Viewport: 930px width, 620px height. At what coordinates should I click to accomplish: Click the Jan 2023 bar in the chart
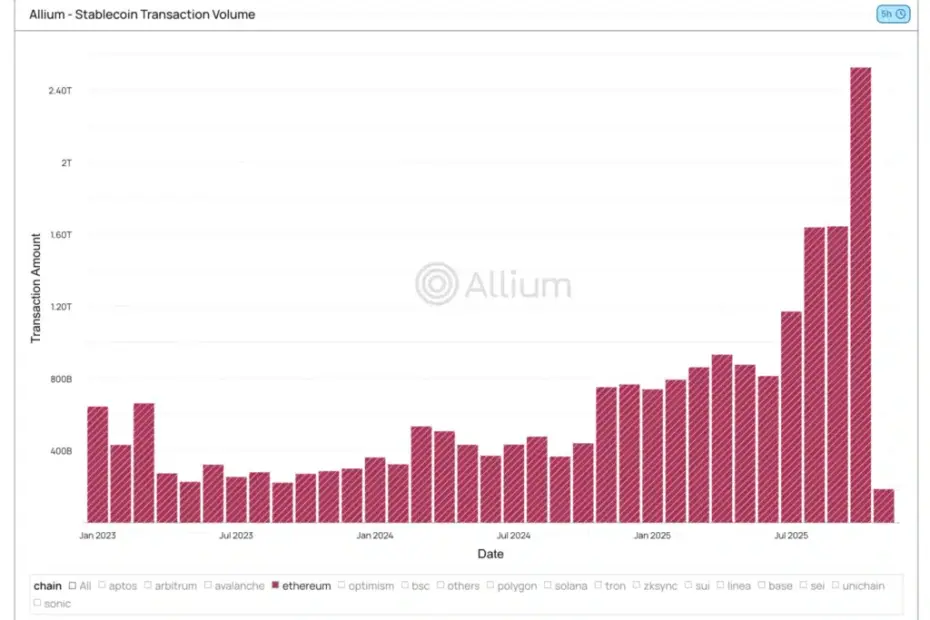(x=96, y=460)
